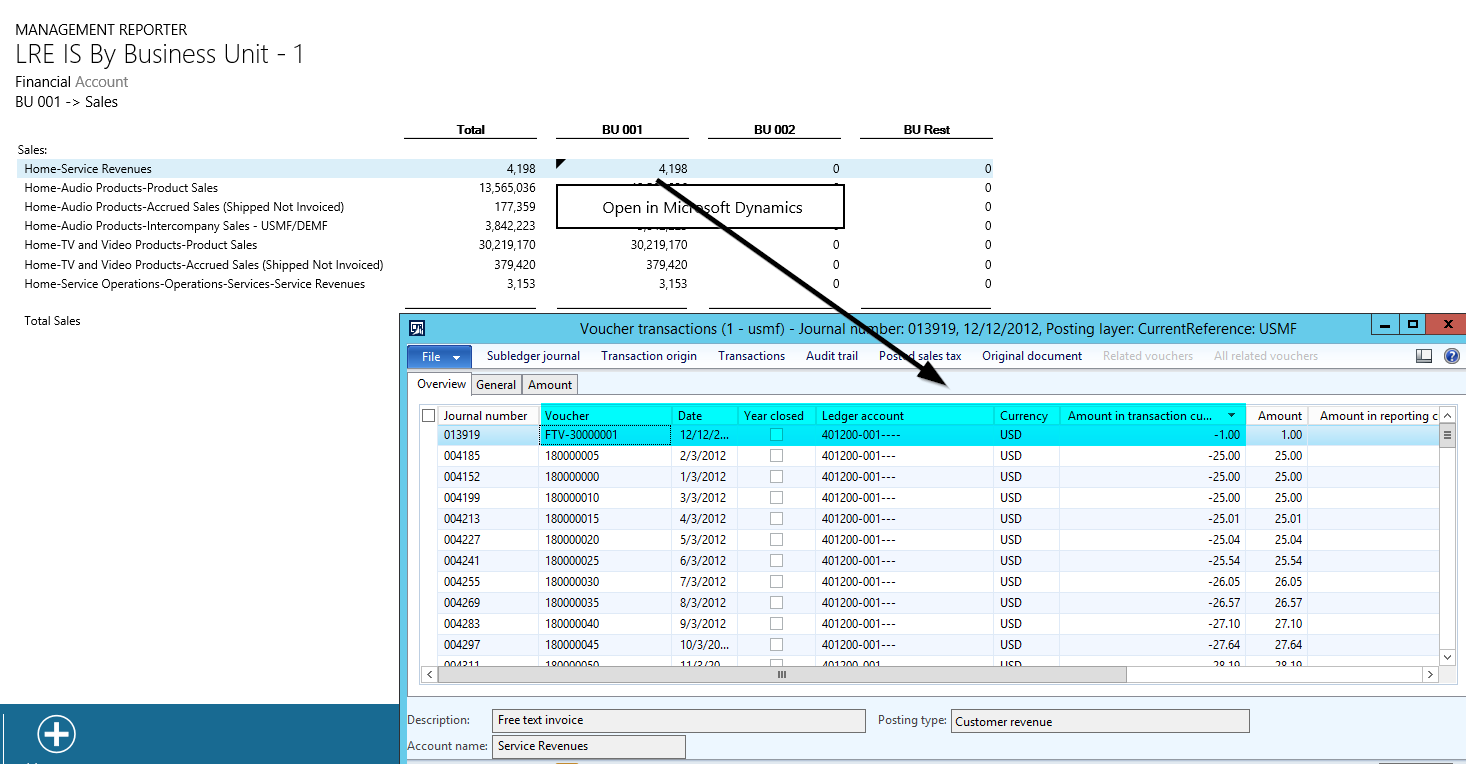Click the help question mark icon
1466x764 pixels.
click(x=1451, y=356)
